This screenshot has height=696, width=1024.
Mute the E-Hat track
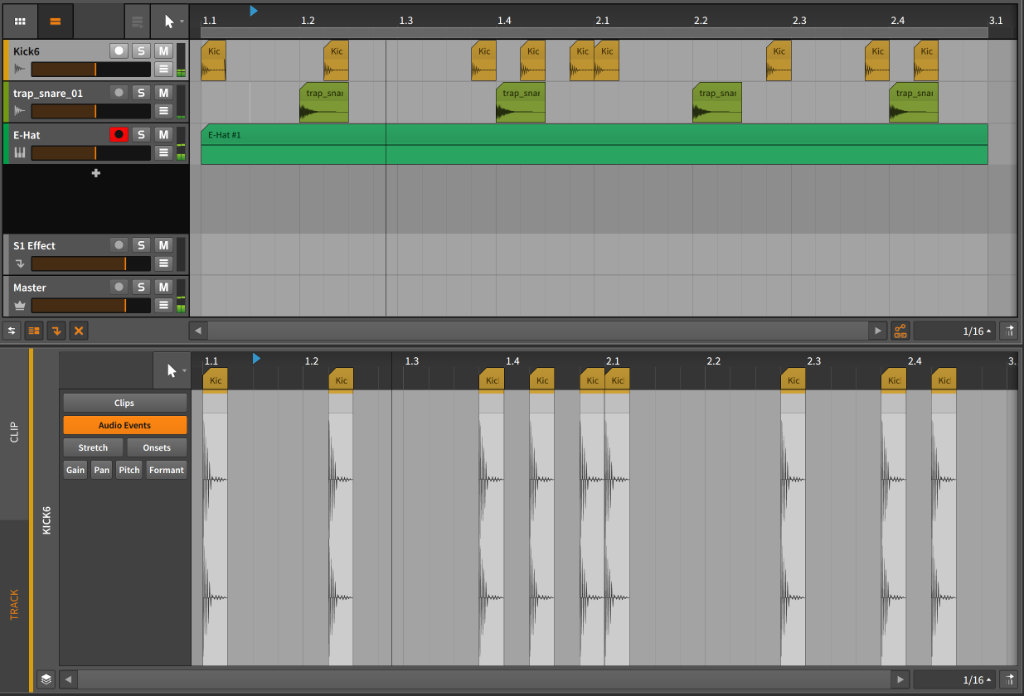(x=163, y=134)
